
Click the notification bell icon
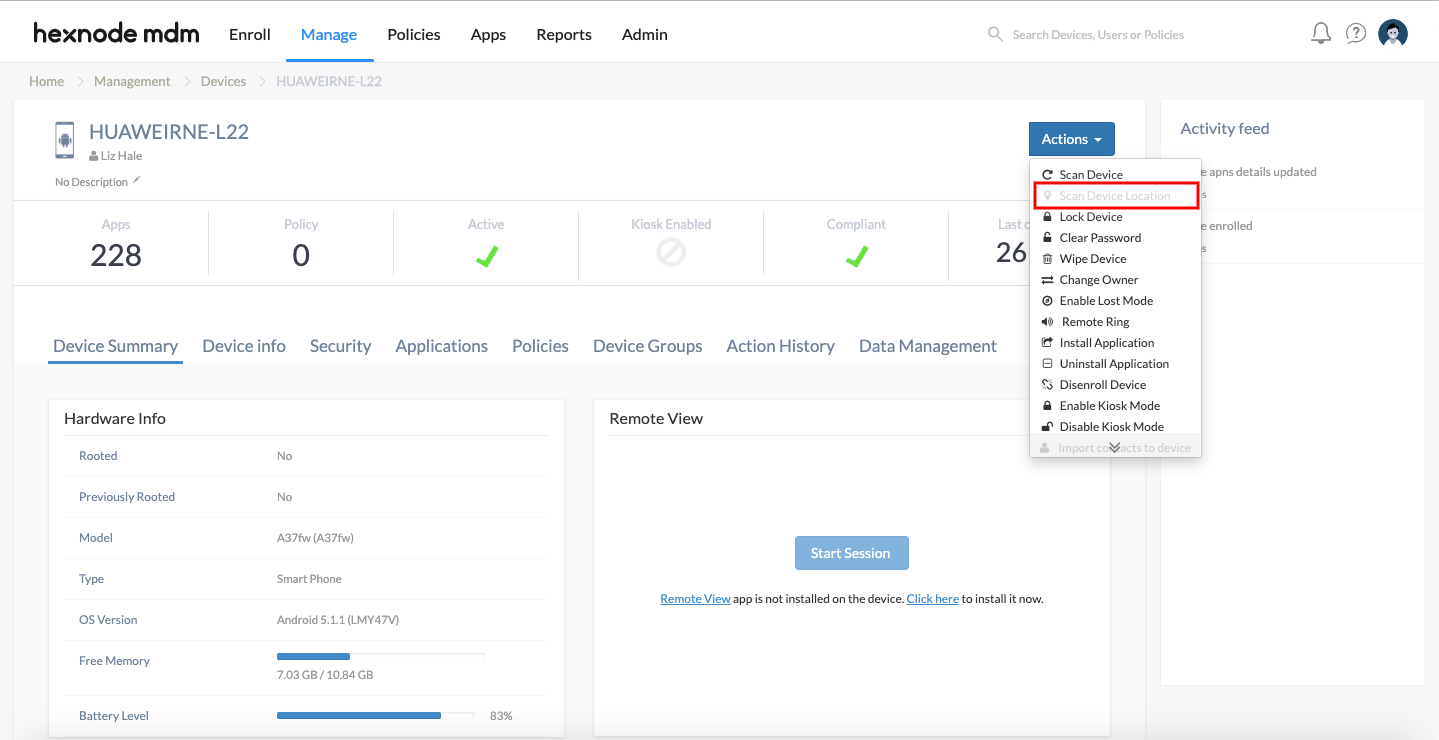pos(1320,32)
